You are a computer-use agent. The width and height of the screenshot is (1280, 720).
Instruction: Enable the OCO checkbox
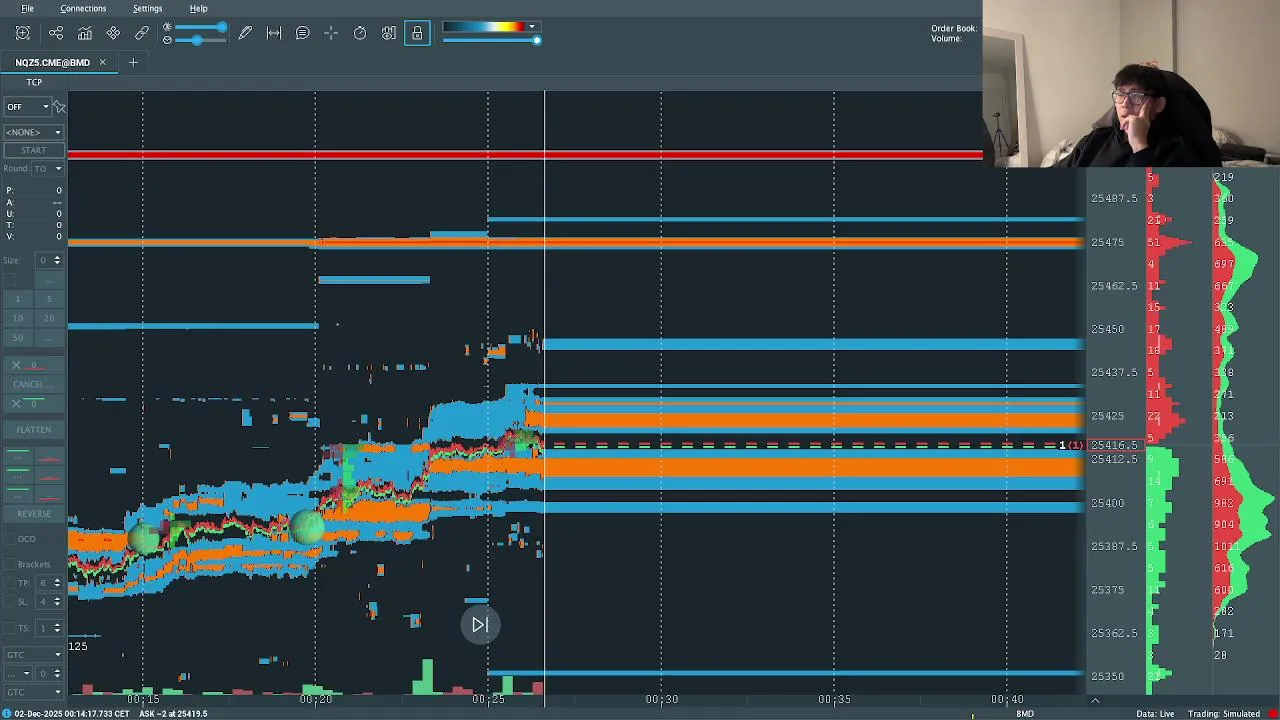[x=9, y=539]
